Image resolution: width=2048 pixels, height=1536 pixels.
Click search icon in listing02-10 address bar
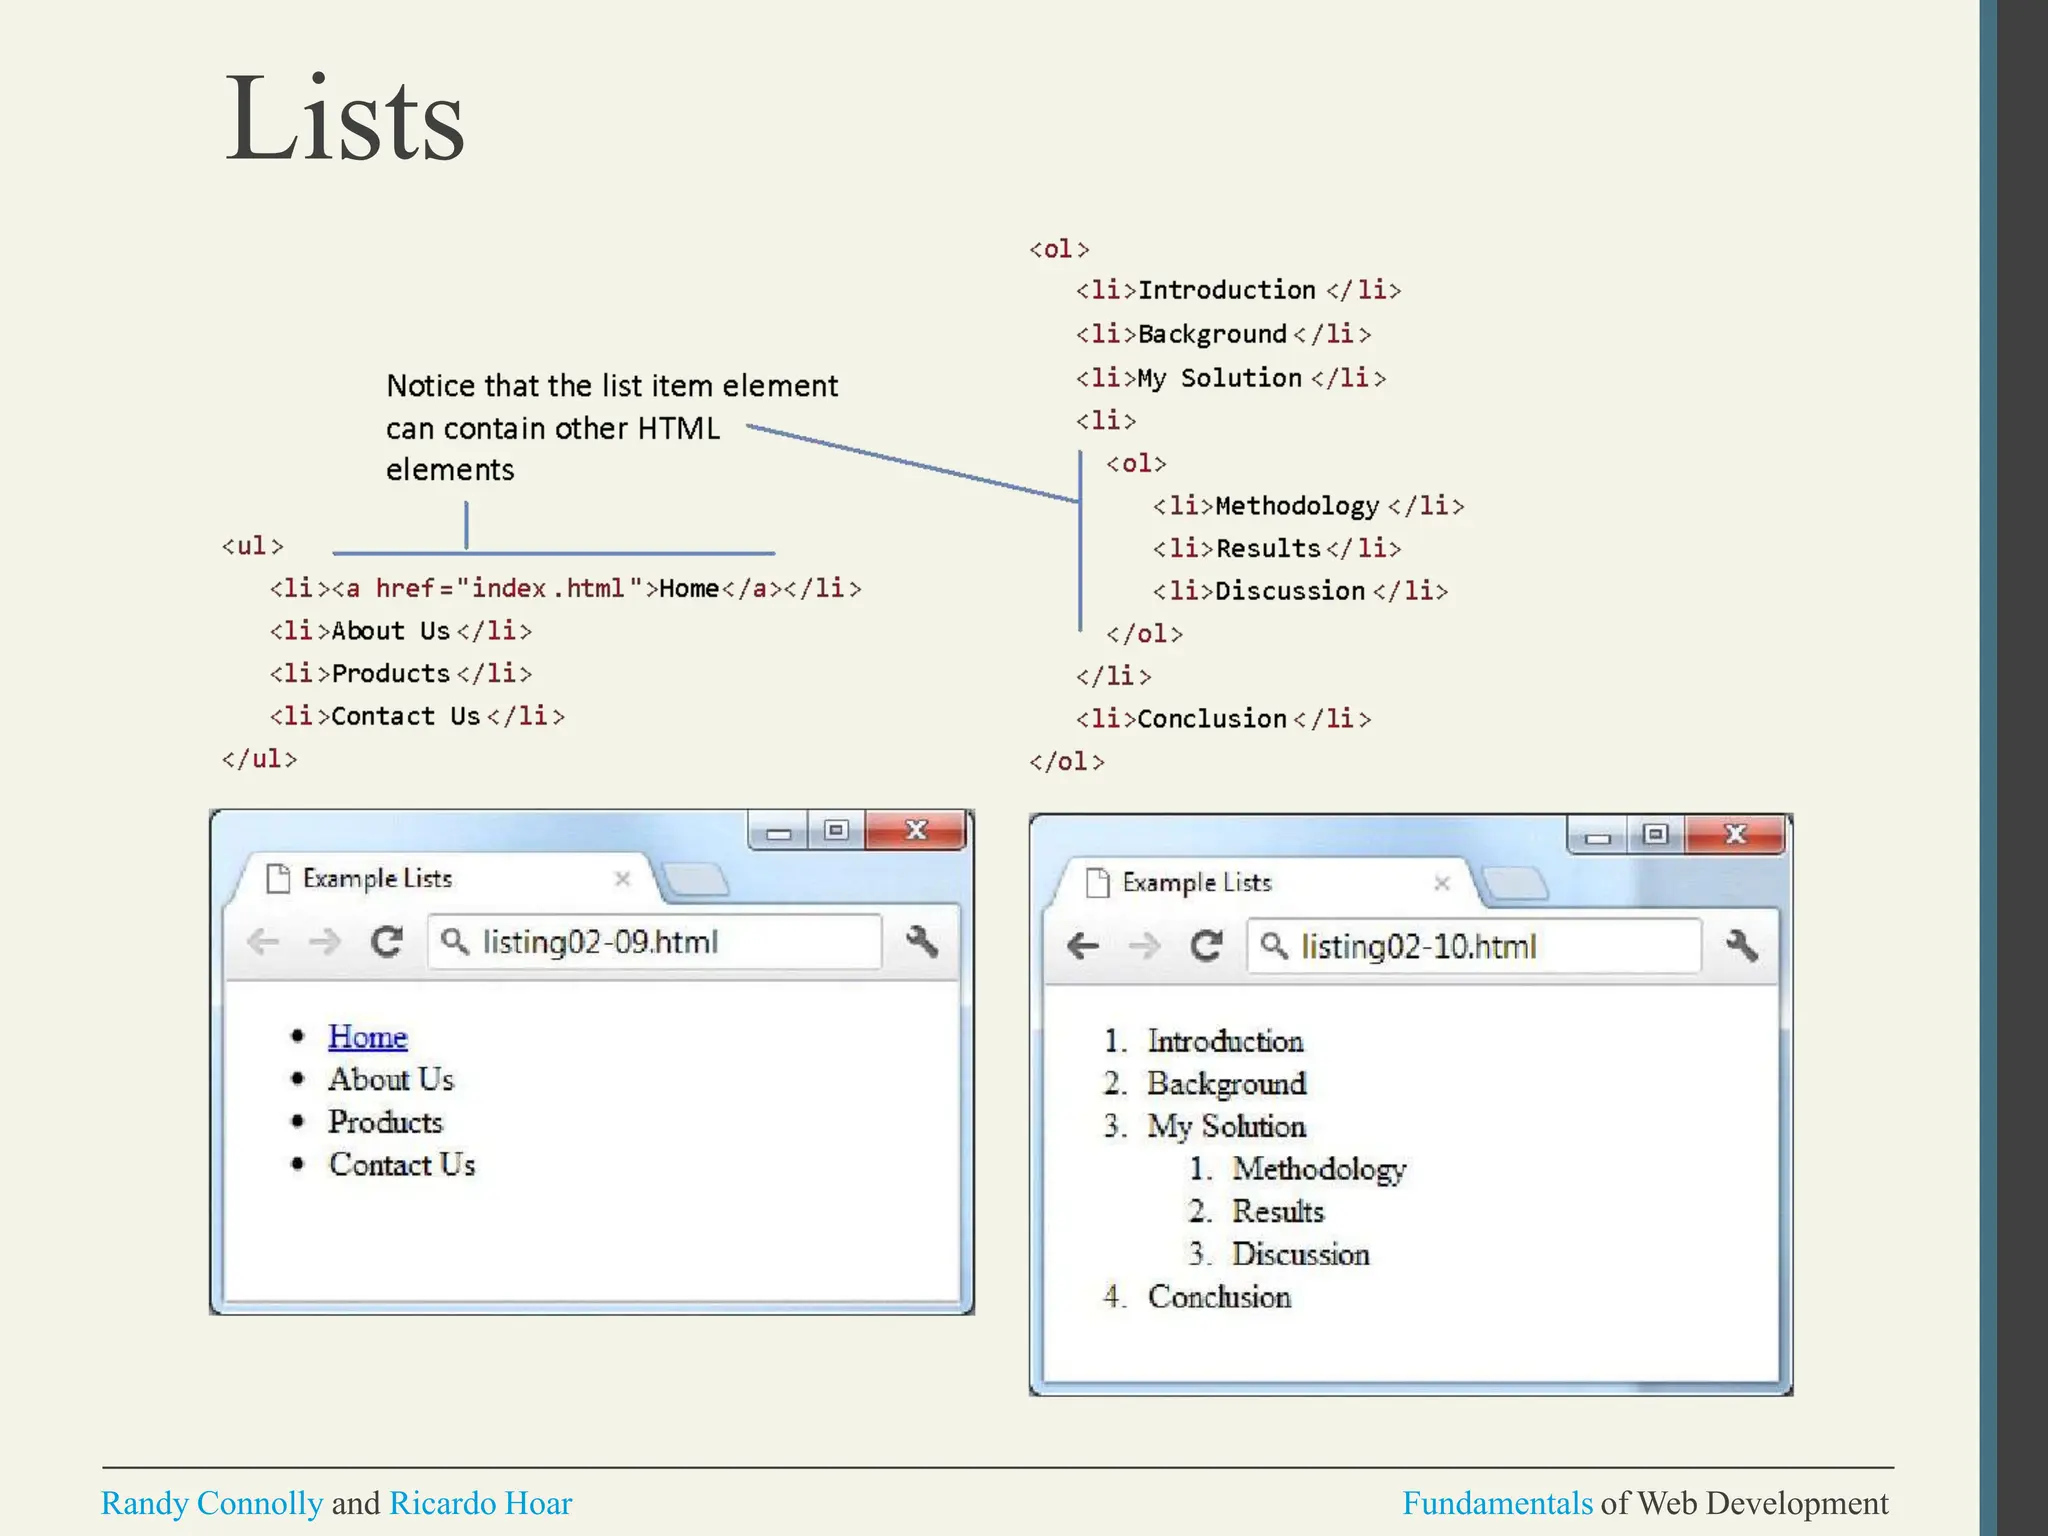tap(1274, 945)
